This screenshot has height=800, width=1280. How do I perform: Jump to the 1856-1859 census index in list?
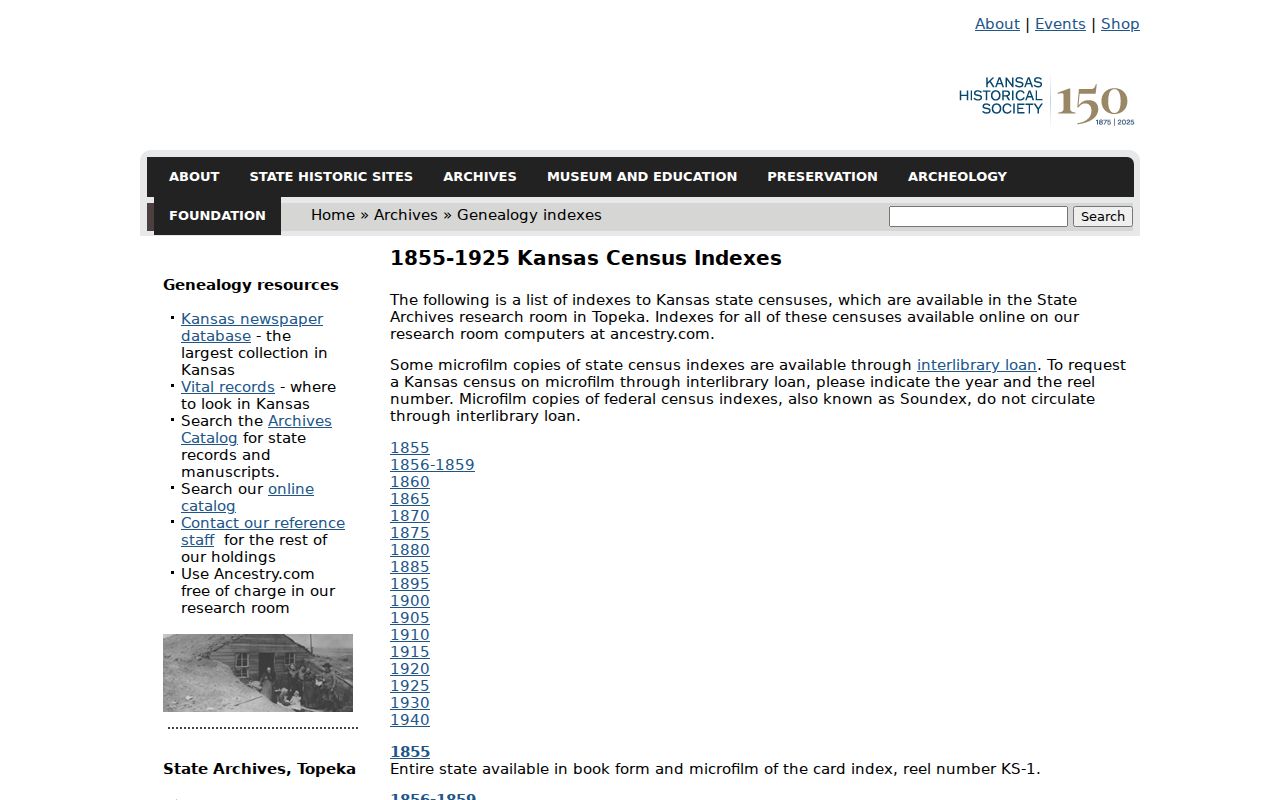(x=432, y=465)
